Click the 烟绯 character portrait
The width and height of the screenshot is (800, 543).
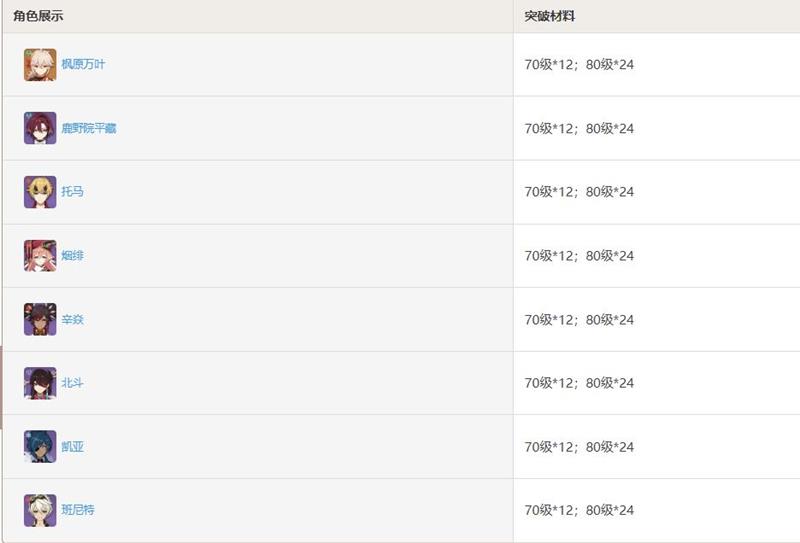[40, 256]
